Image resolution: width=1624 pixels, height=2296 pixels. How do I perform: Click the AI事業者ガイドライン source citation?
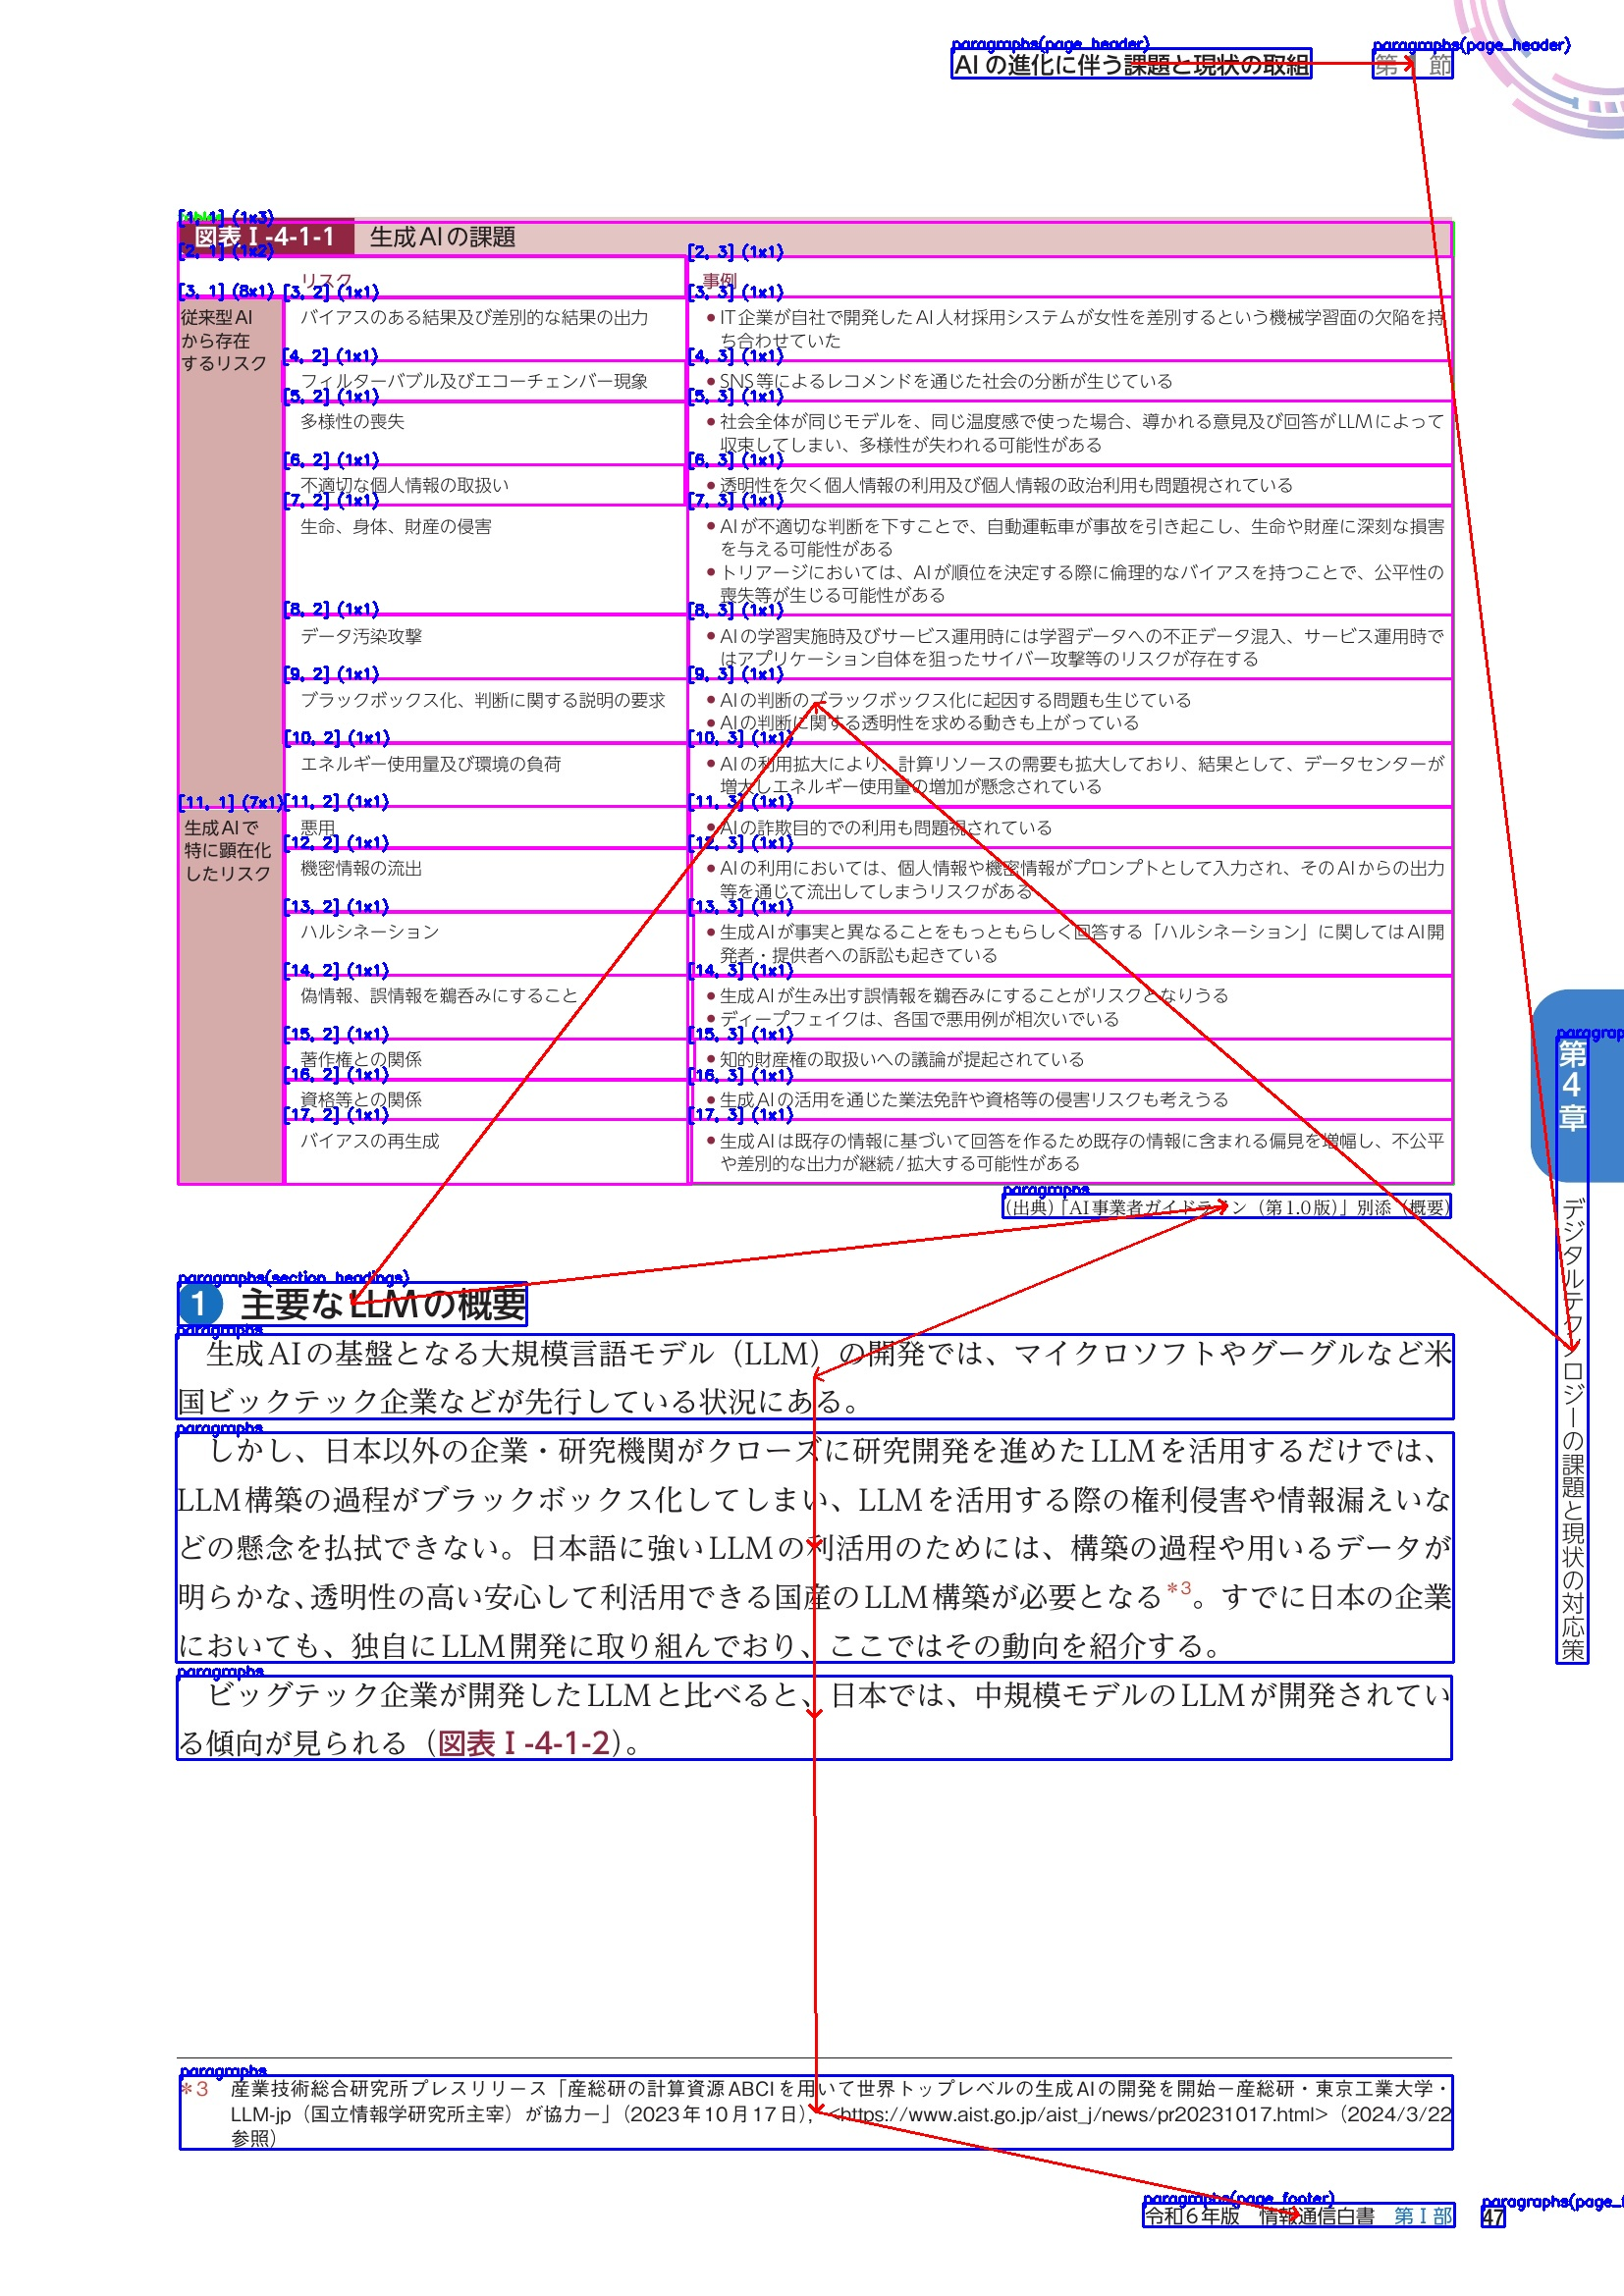click(1226, 1207)
